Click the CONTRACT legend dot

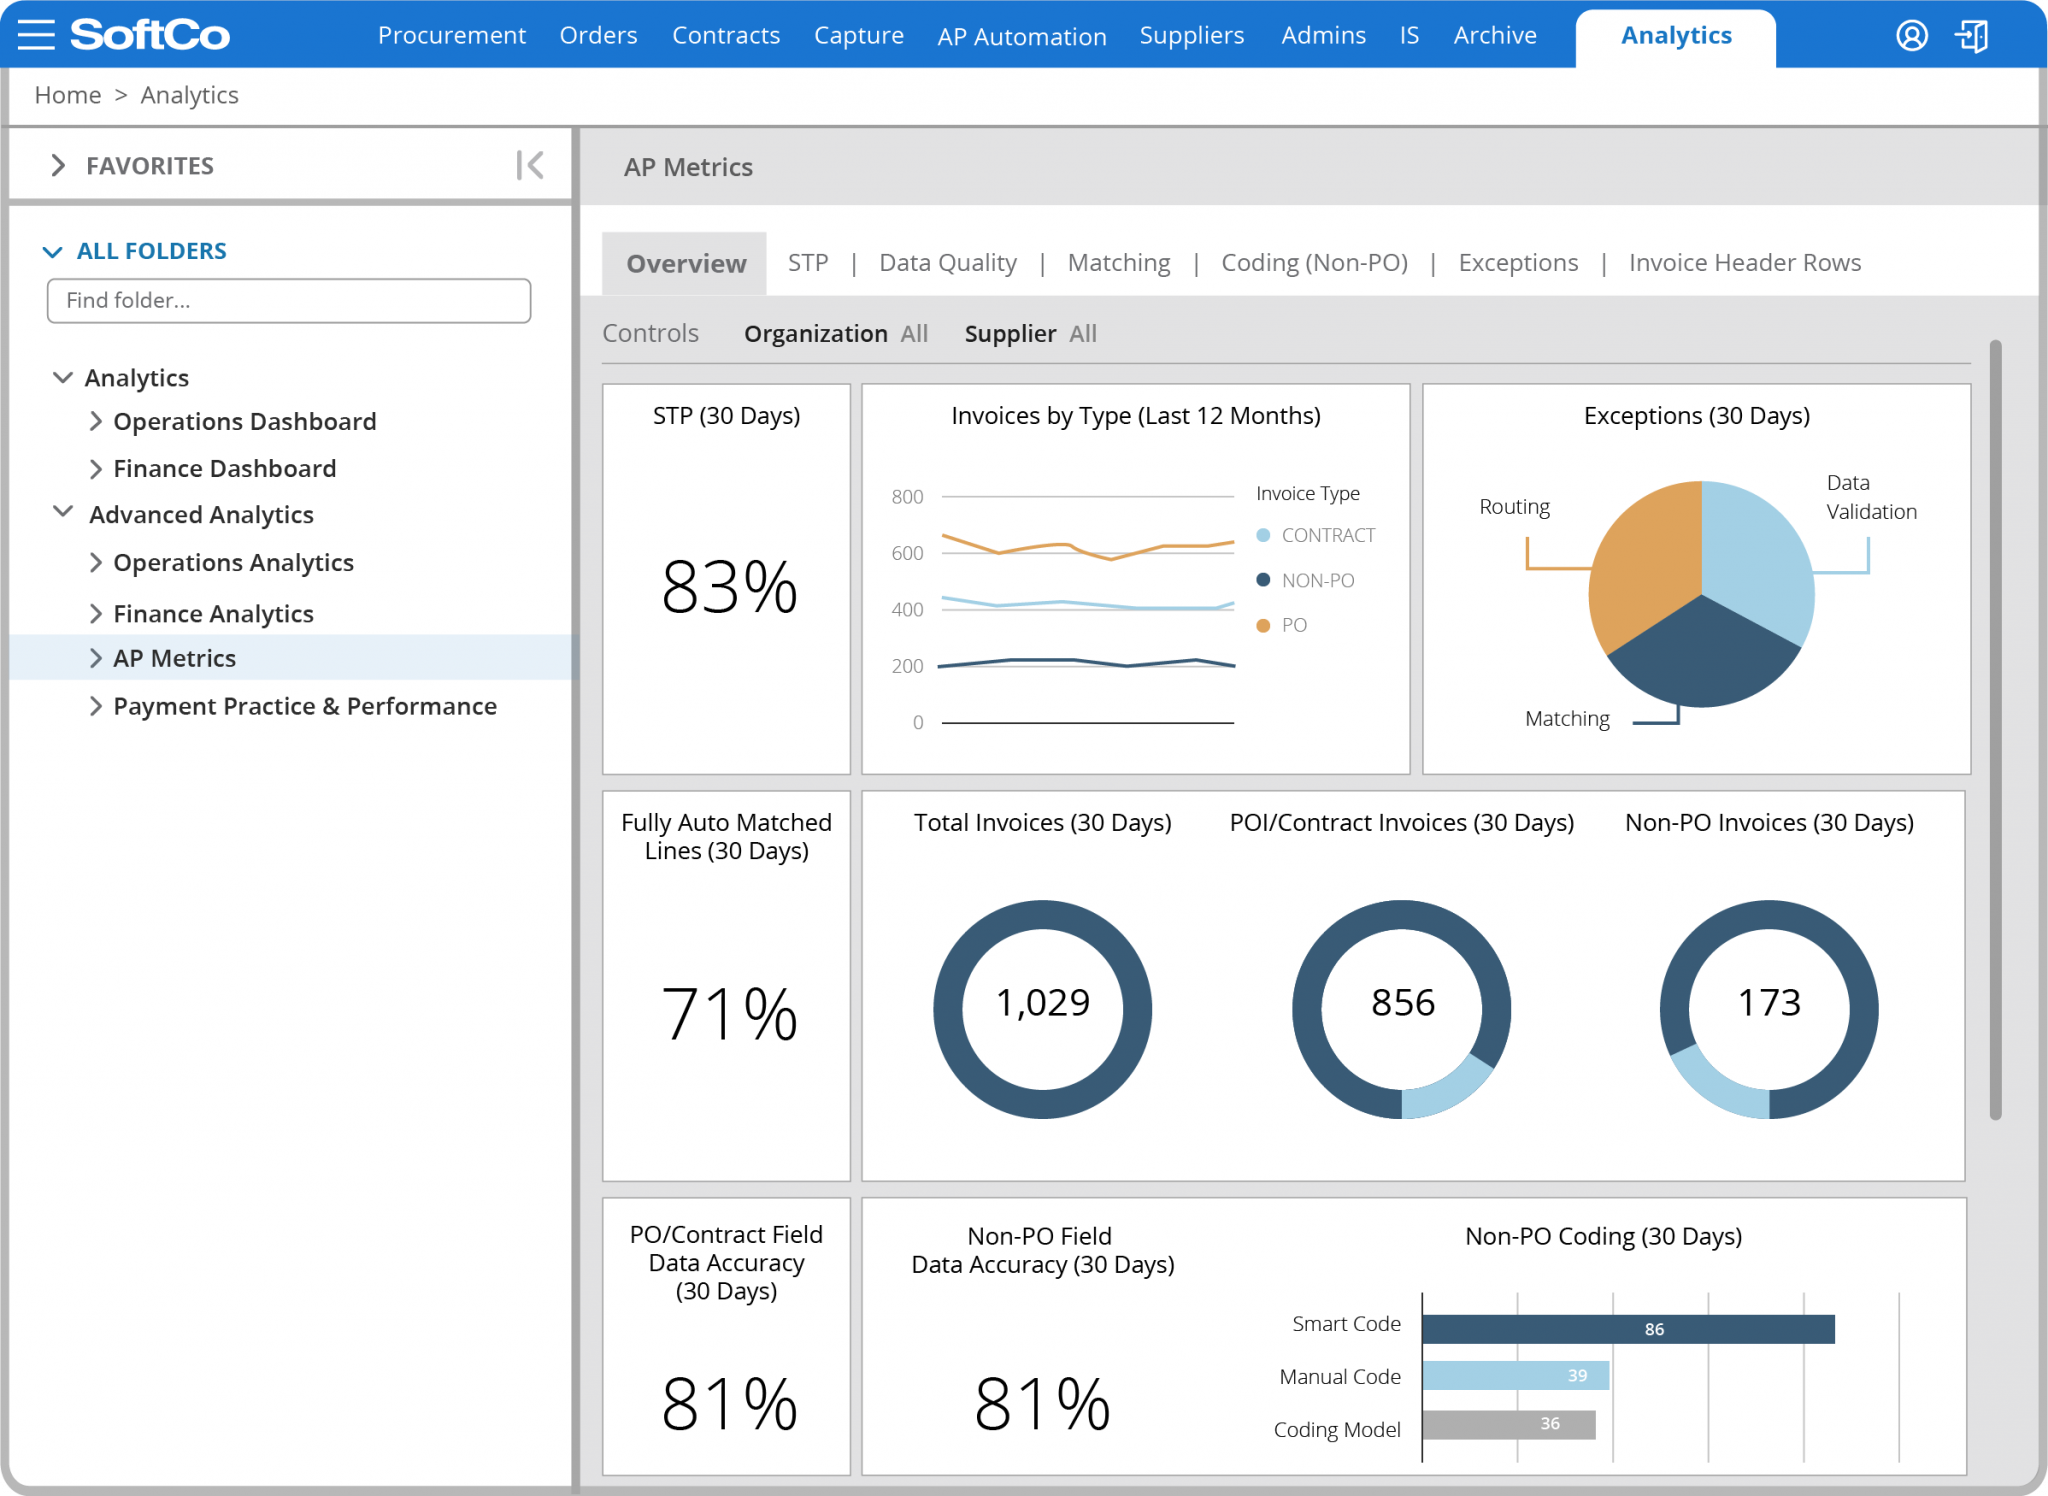pyautogui.click(x=1262, y=535)
